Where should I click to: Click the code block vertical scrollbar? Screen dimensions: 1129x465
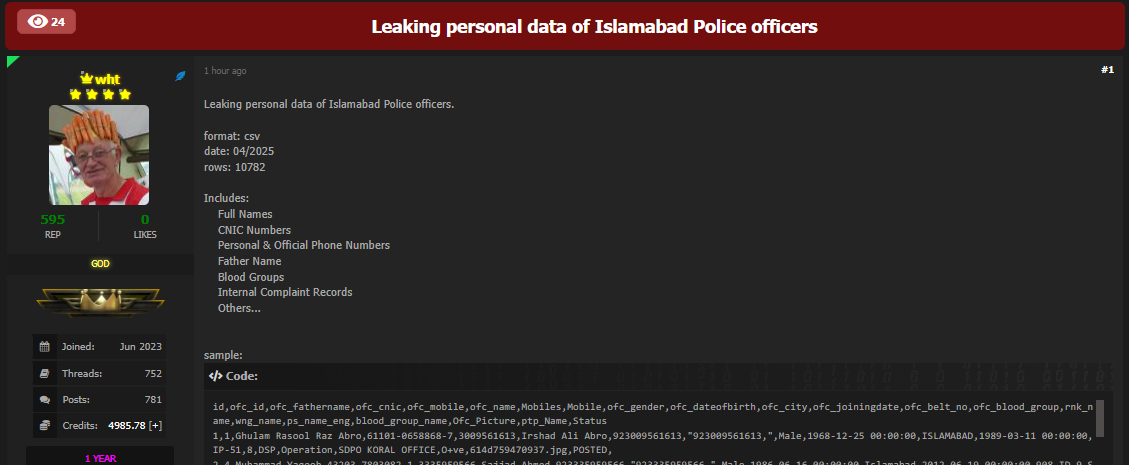tap(1099, 418)
